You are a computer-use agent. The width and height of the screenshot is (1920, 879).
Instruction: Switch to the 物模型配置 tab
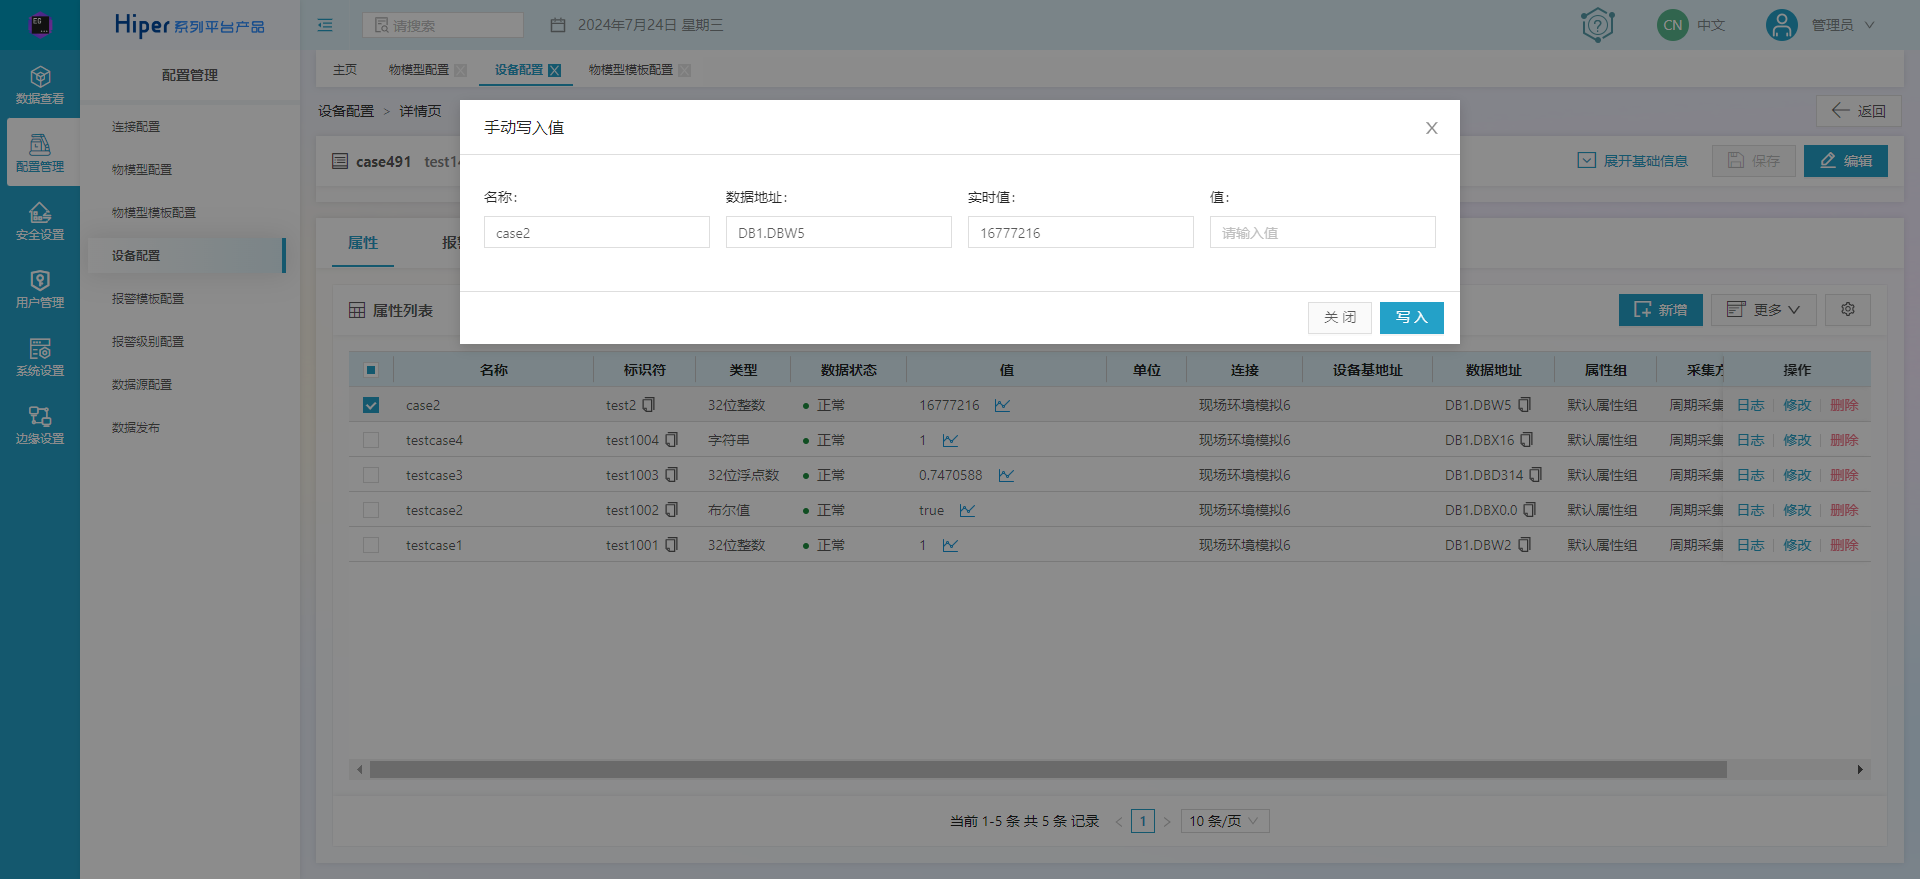tap(419, 70)
